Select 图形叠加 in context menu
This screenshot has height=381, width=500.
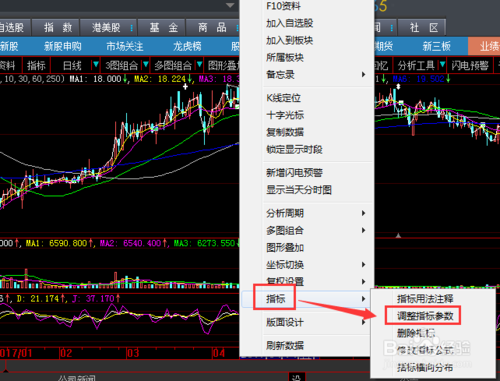(285, 247)
